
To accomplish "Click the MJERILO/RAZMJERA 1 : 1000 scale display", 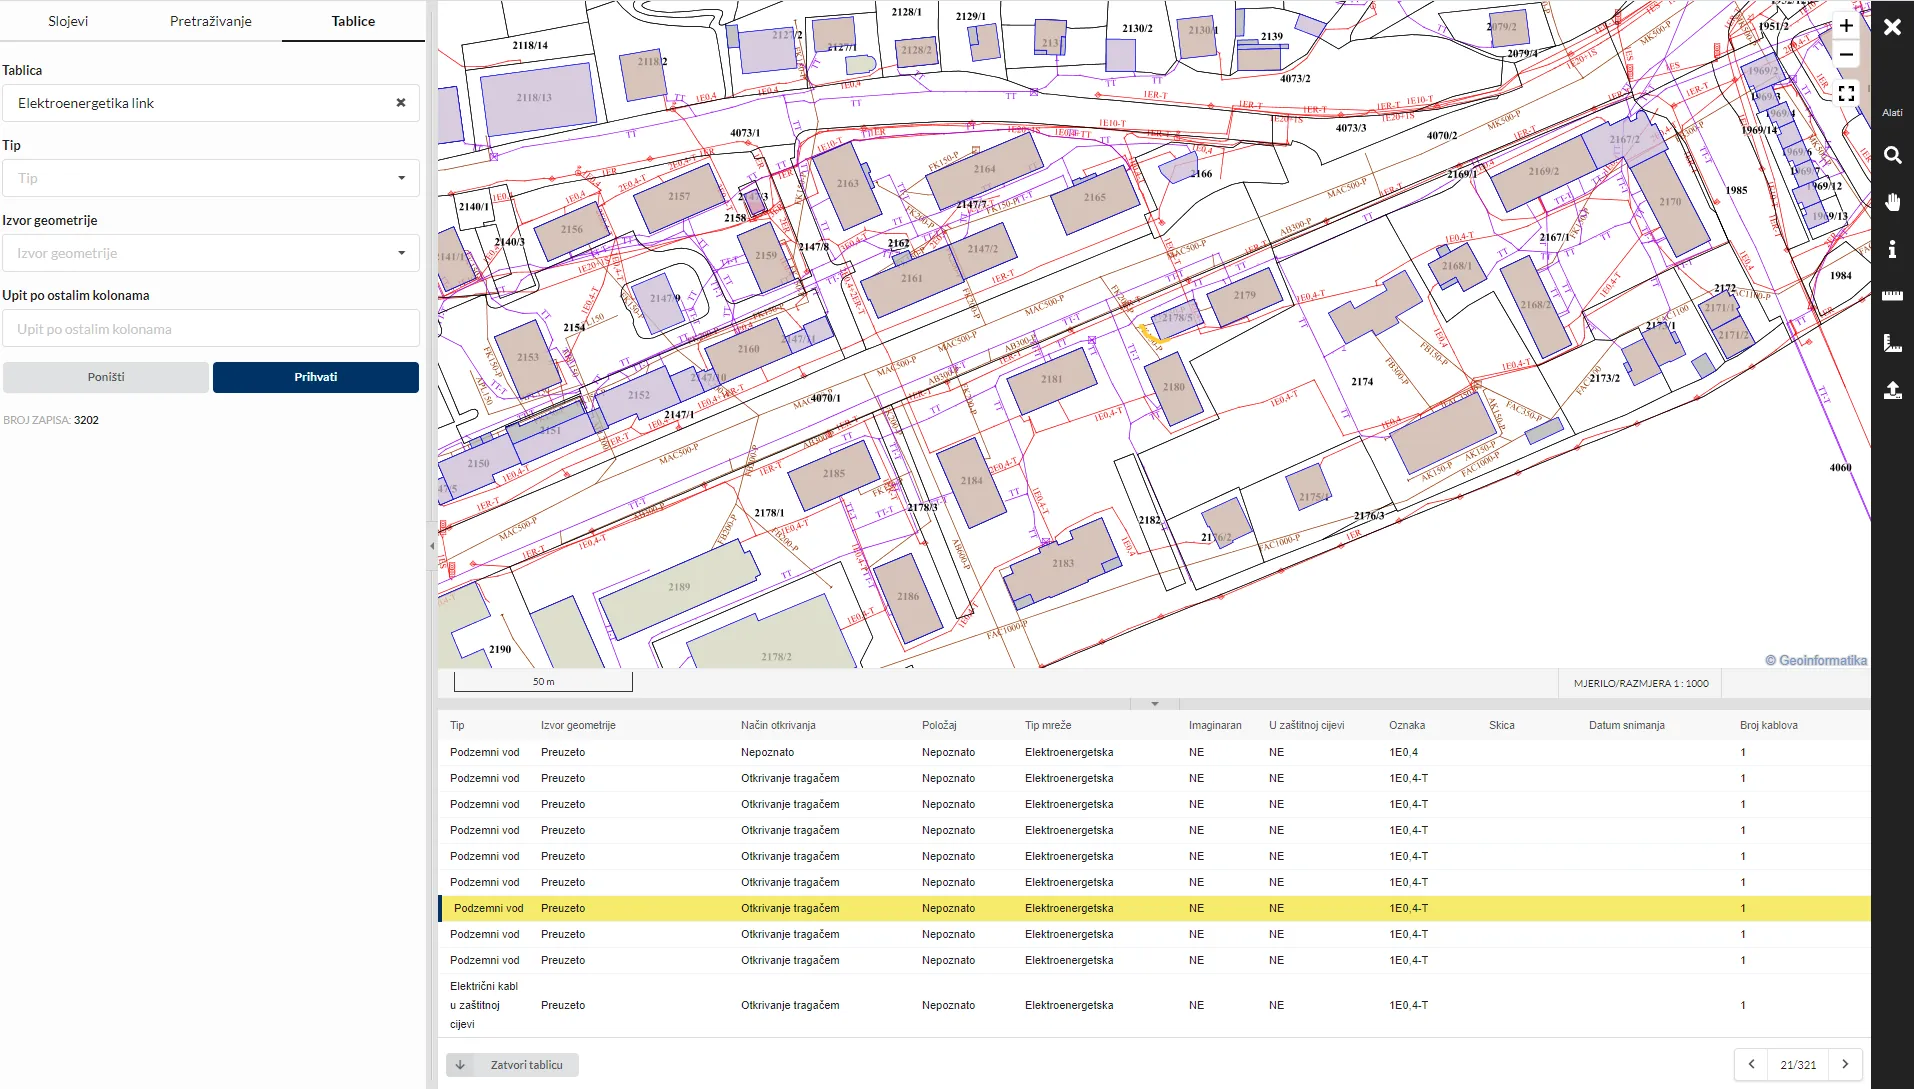I will tap(1641, 683).
